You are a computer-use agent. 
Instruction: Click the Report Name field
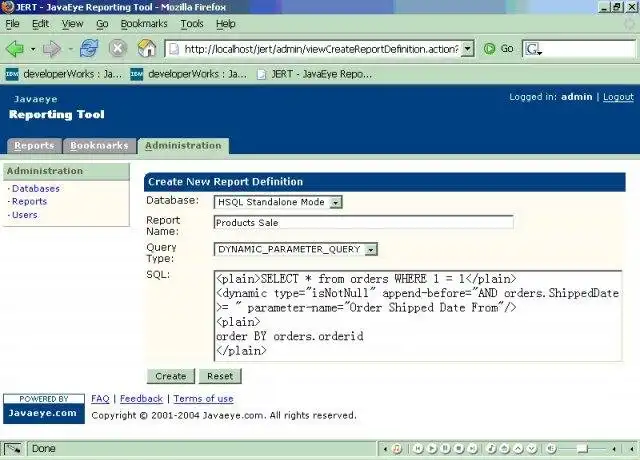pyautogui.click(x=363, y=222)
